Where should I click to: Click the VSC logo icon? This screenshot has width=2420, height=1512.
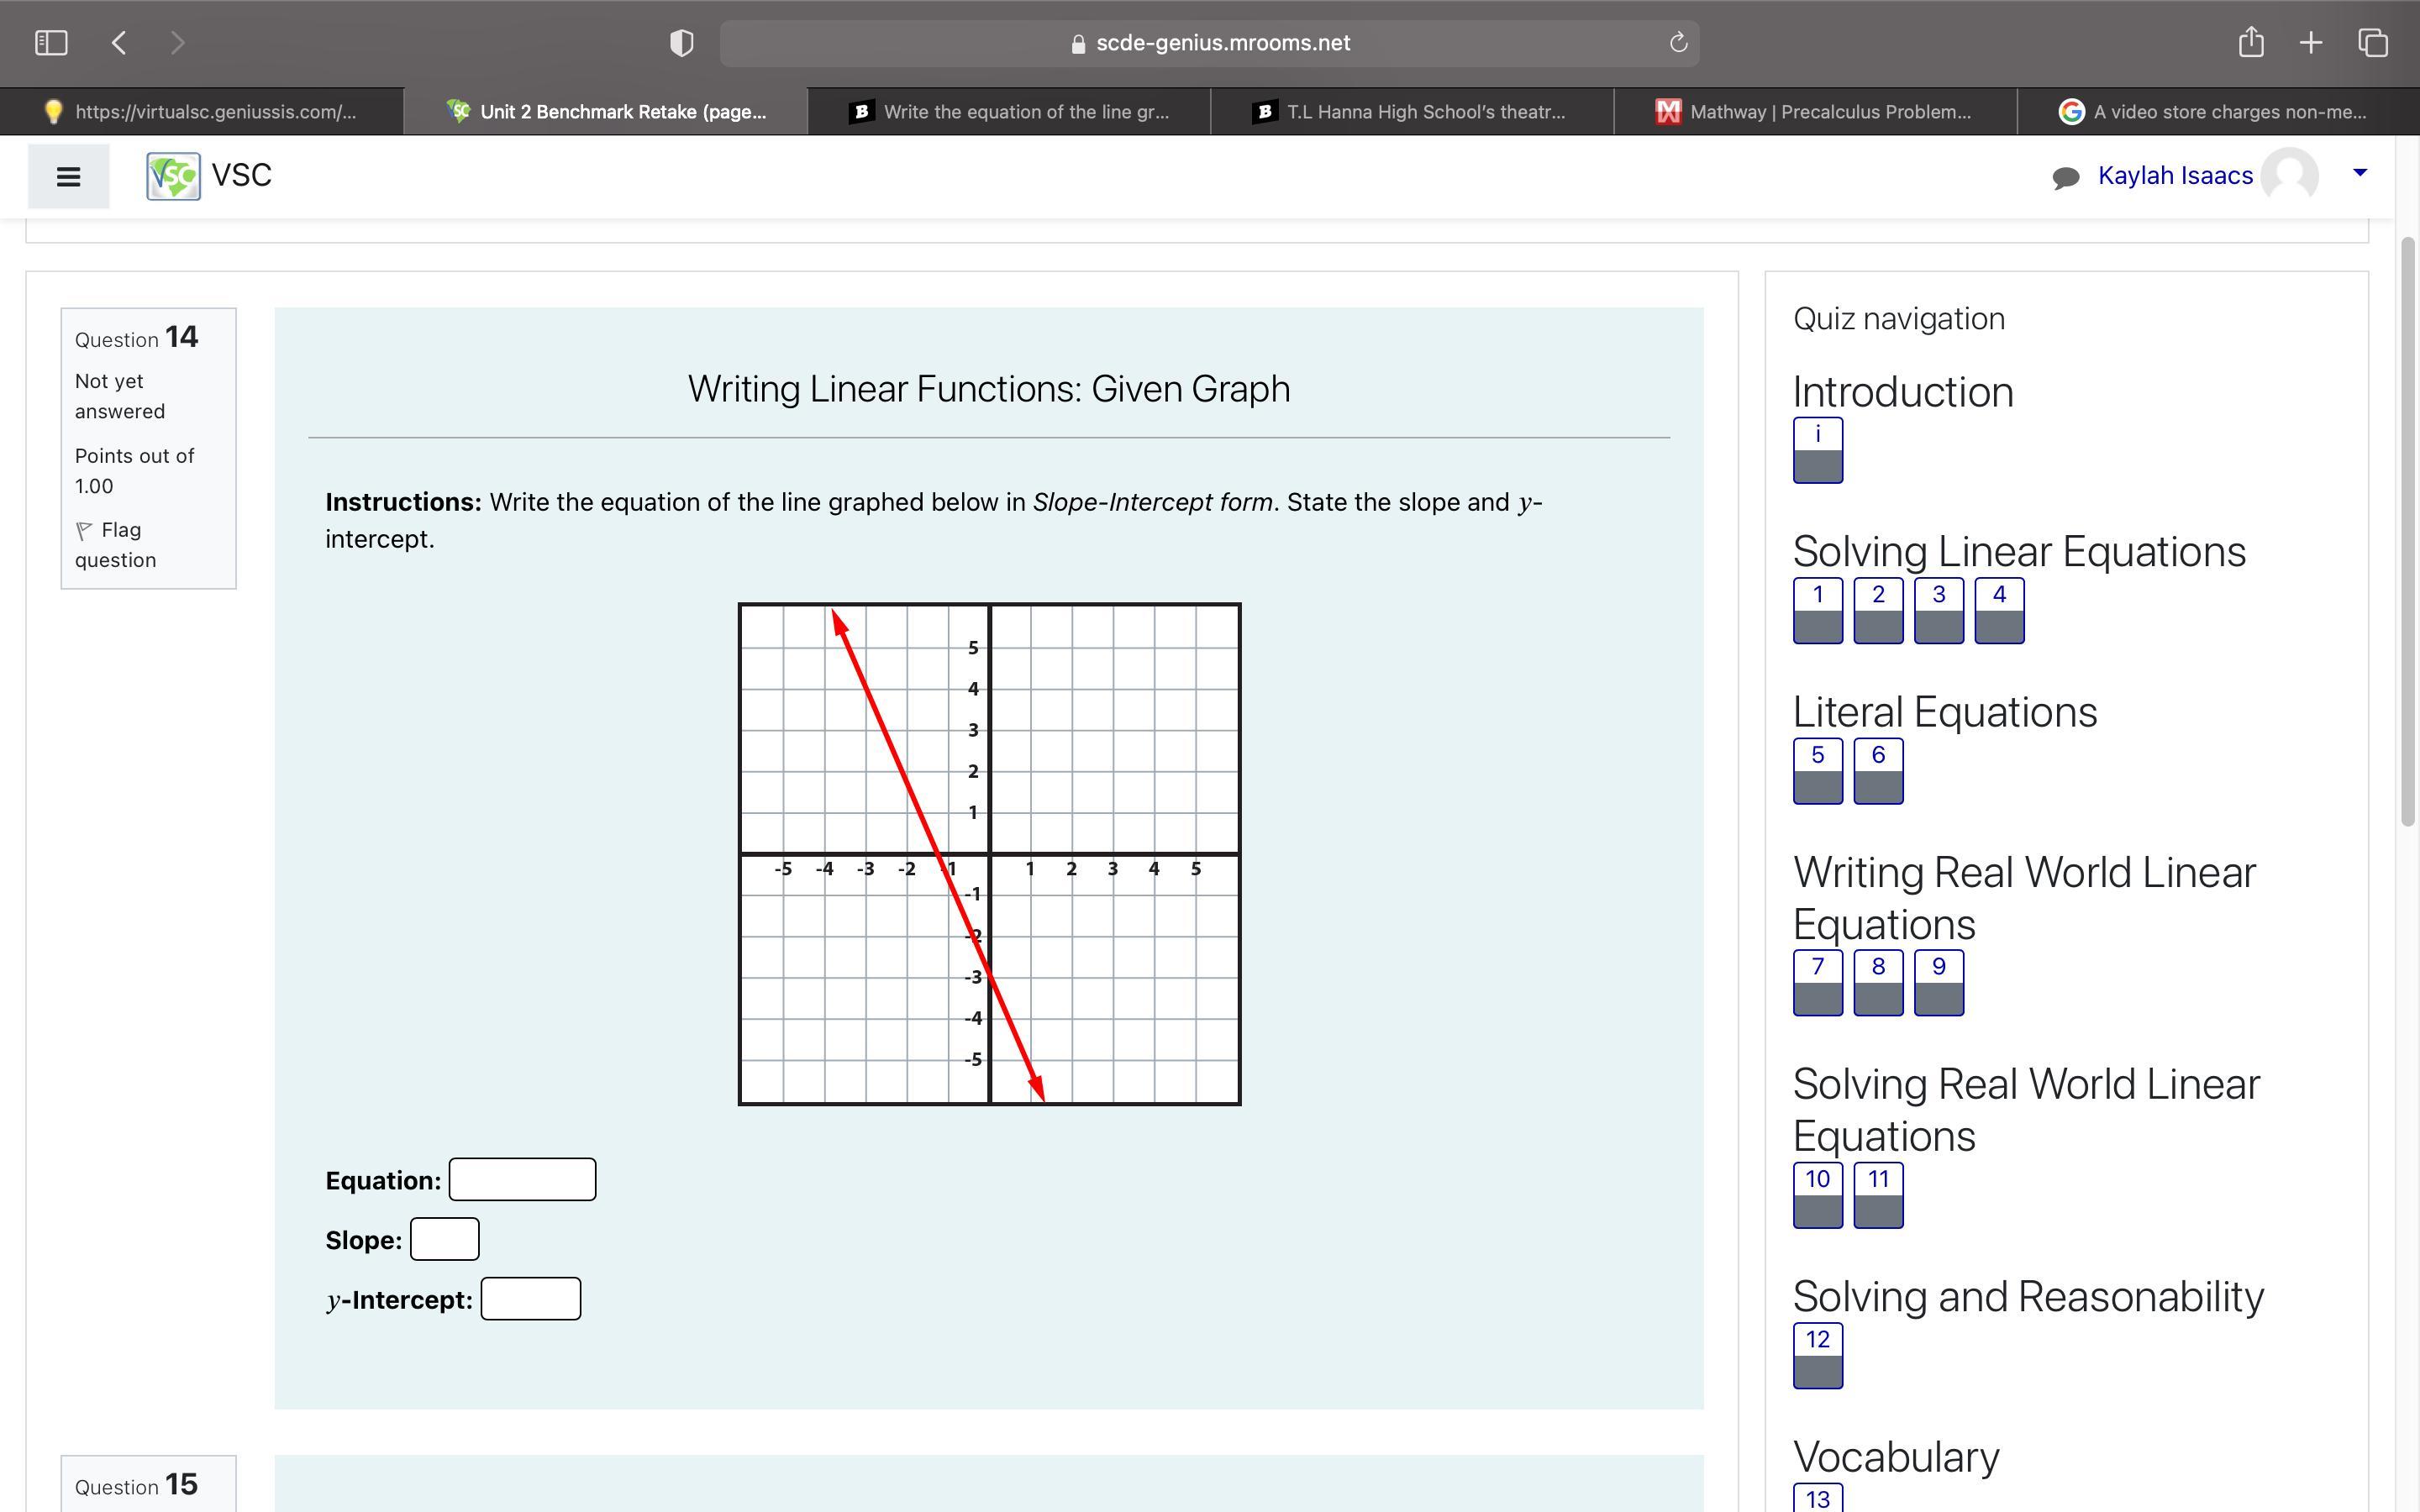[x=173, y=176]
